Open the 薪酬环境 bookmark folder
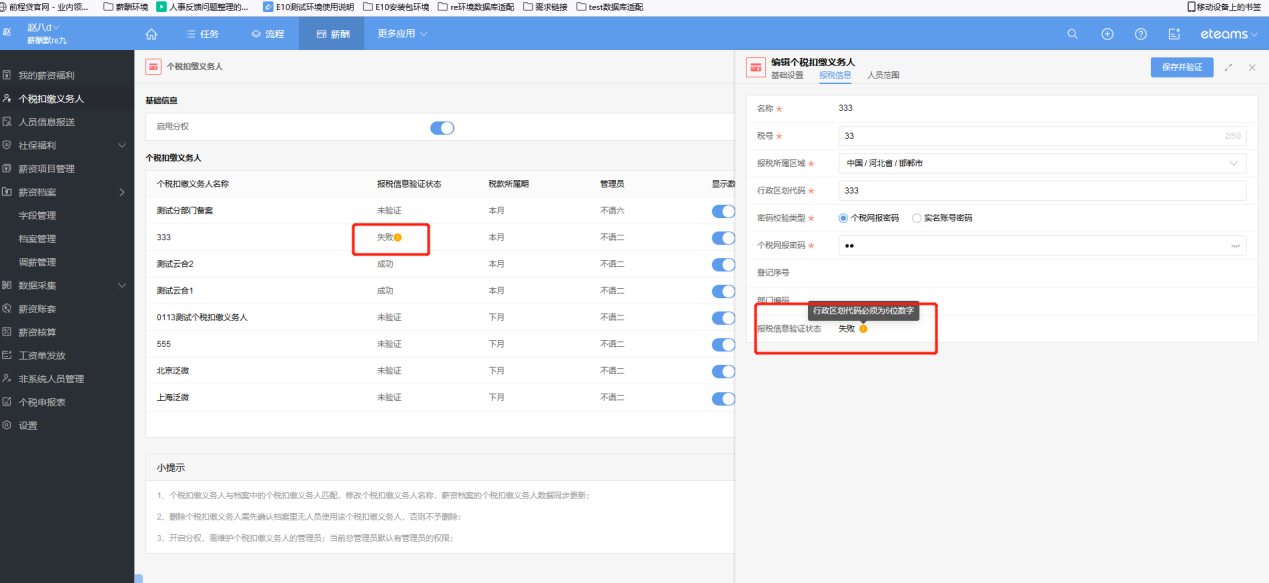 126,6
